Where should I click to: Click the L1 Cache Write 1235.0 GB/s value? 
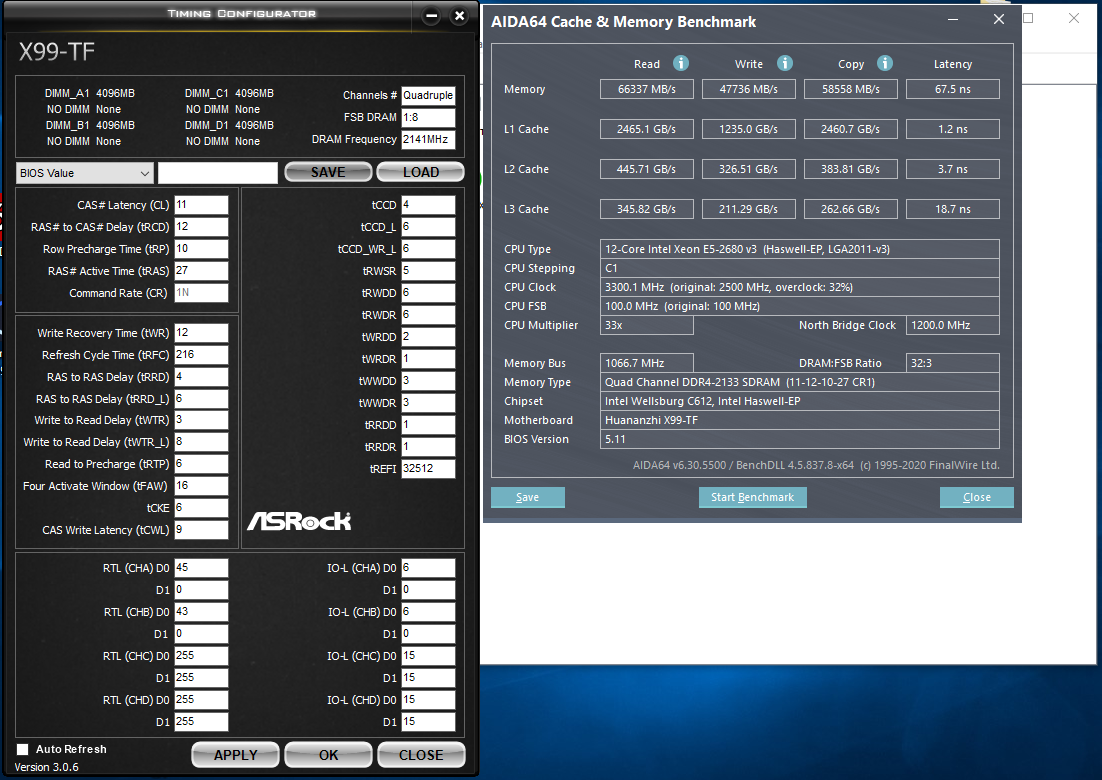coord(748,129)
